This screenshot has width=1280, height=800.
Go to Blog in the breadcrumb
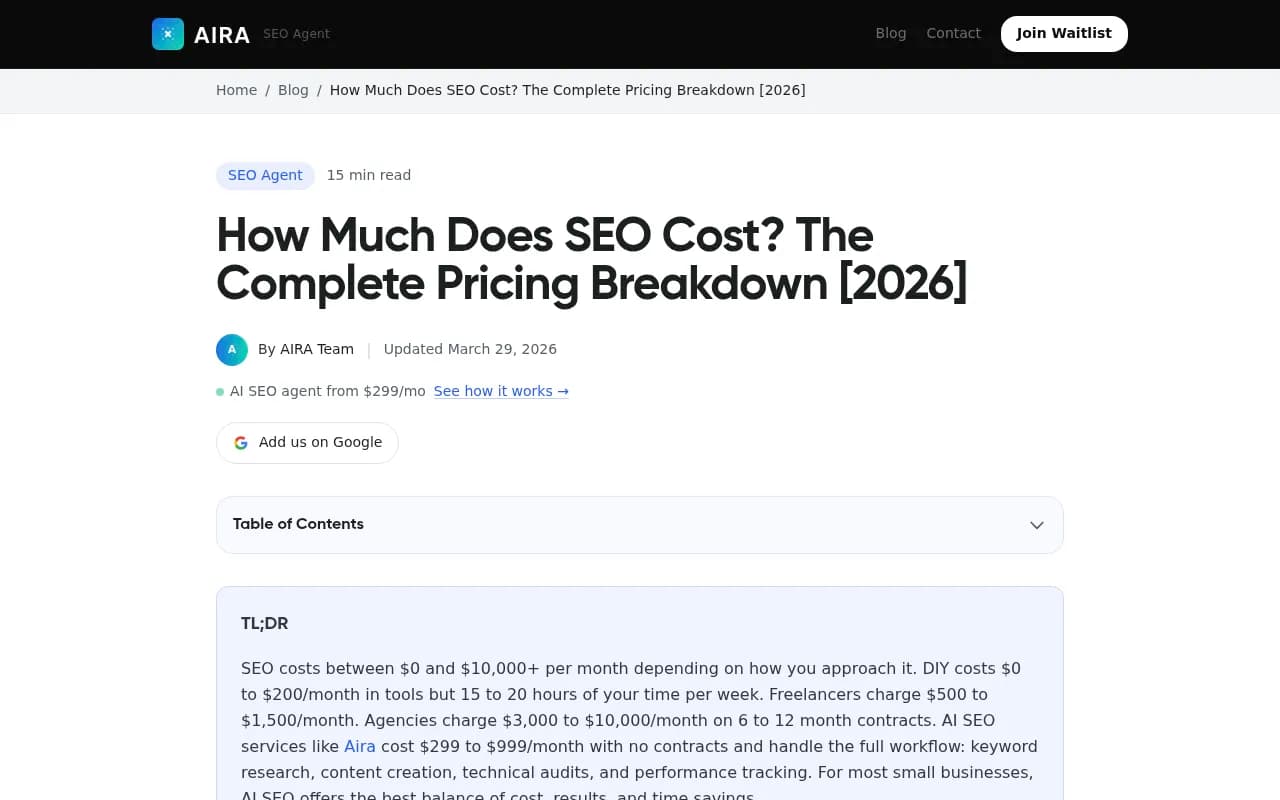coord(293,90)
